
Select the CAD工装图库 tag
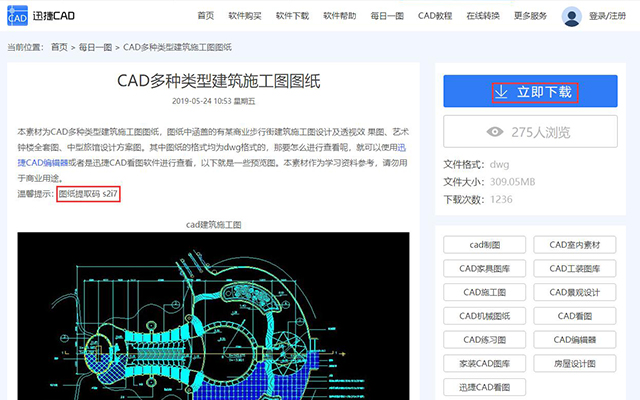[575, 269]
